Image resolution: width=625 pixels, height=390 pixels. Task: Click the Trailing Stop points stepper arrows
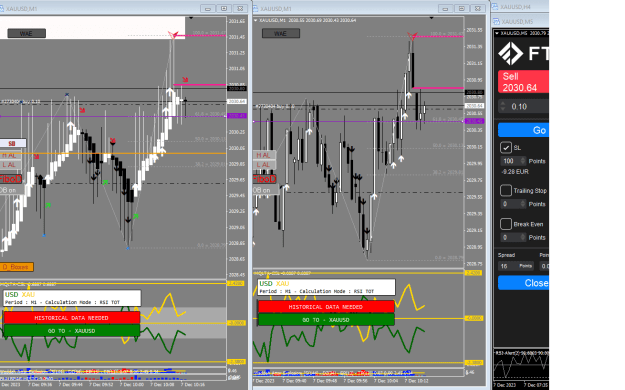[523, 204]
